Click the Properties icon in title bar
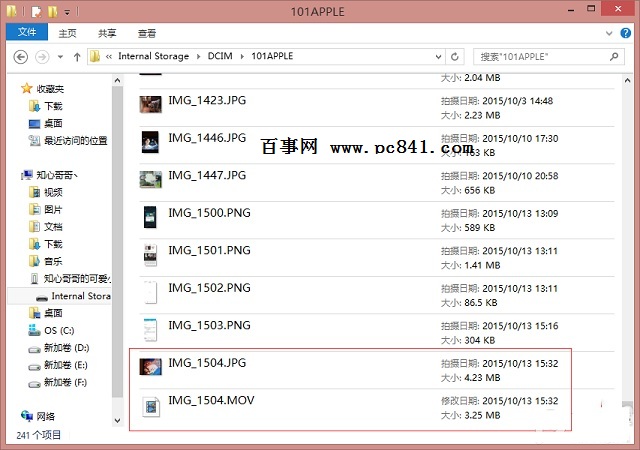The width and height of the screenshot is (640, 450). point(37,12)
